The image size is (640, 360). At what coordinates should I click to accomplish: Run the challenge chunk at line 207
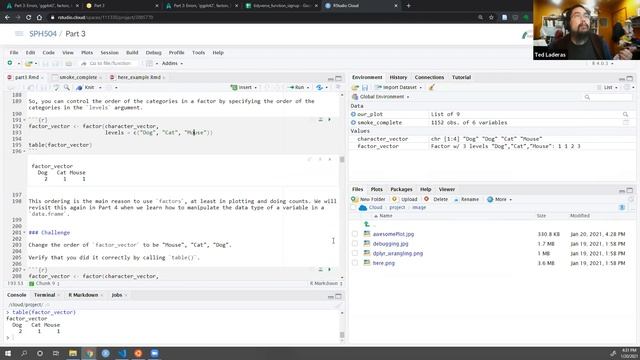tap(329, 269)
